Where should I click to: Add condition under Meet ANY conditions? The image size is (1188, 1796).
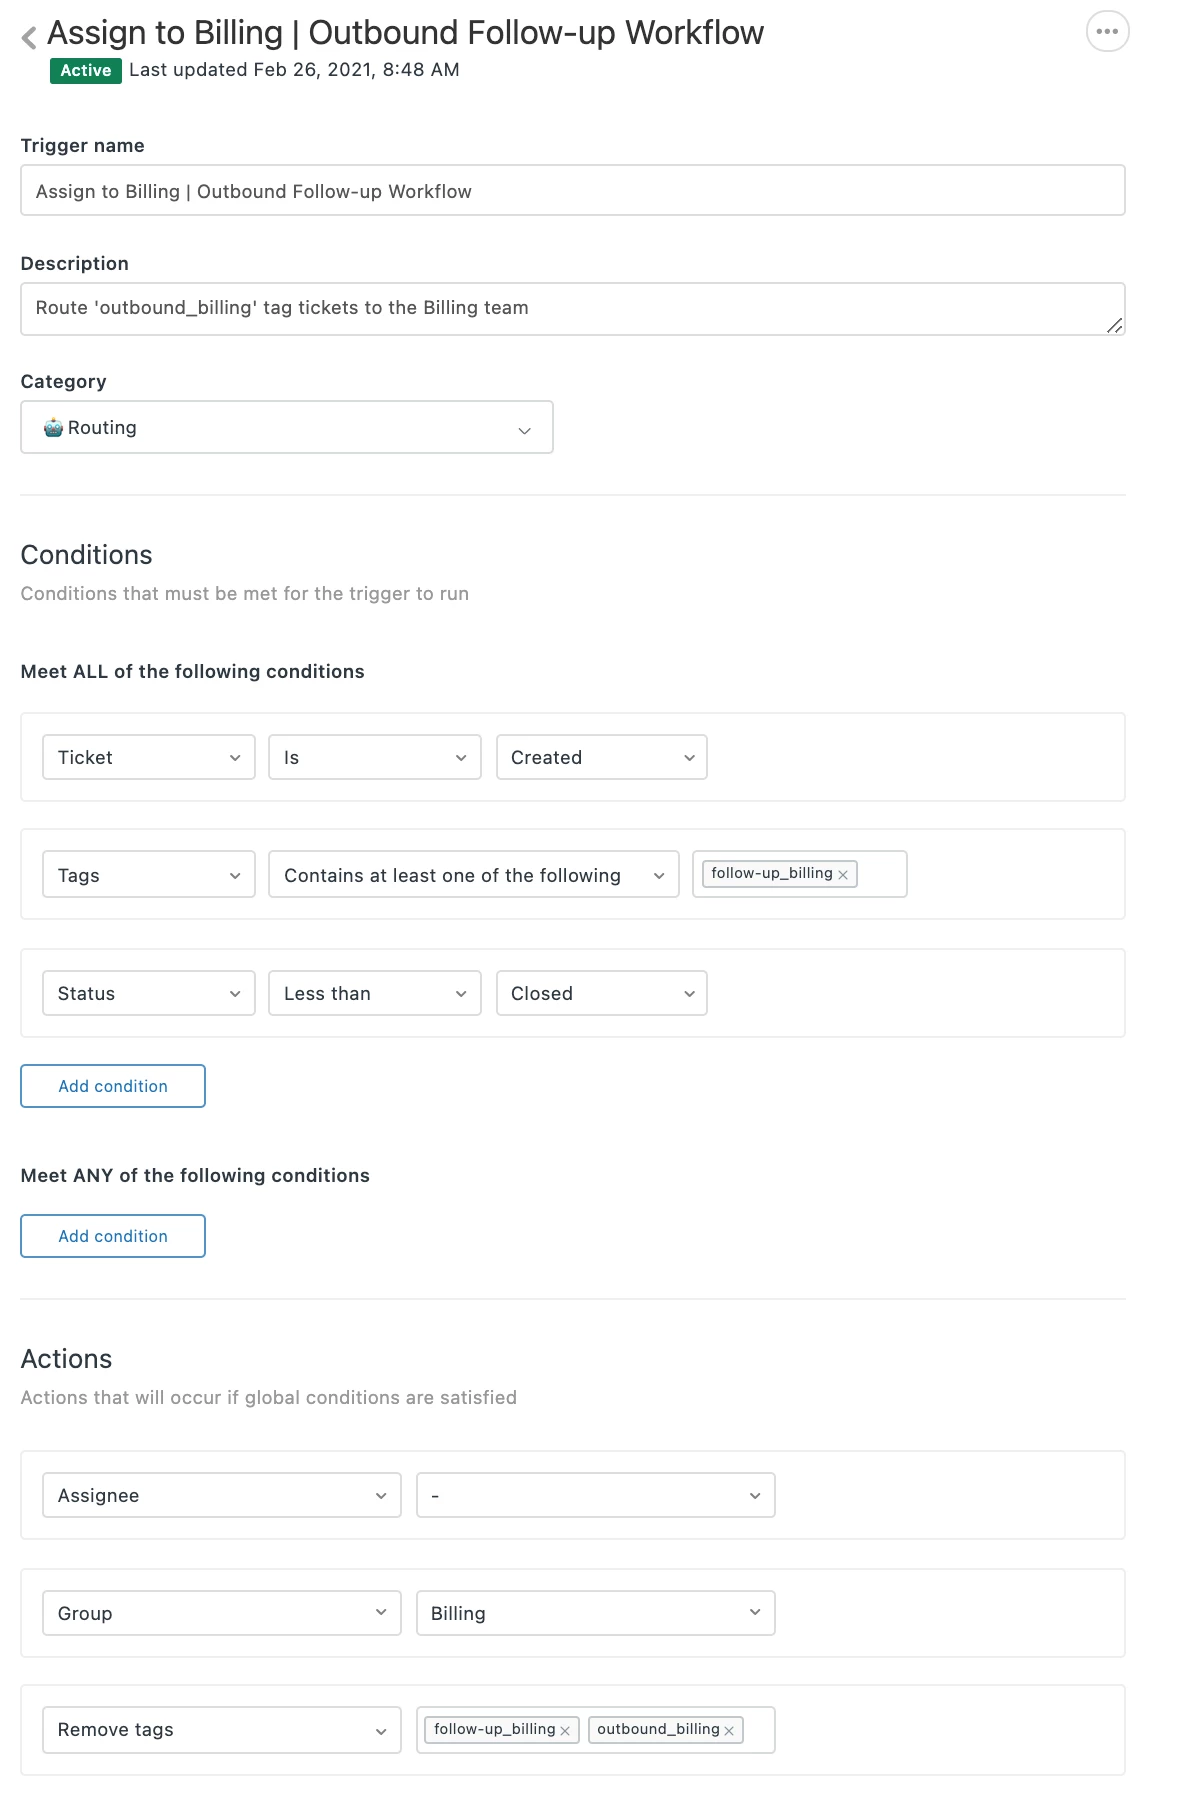113,1236
